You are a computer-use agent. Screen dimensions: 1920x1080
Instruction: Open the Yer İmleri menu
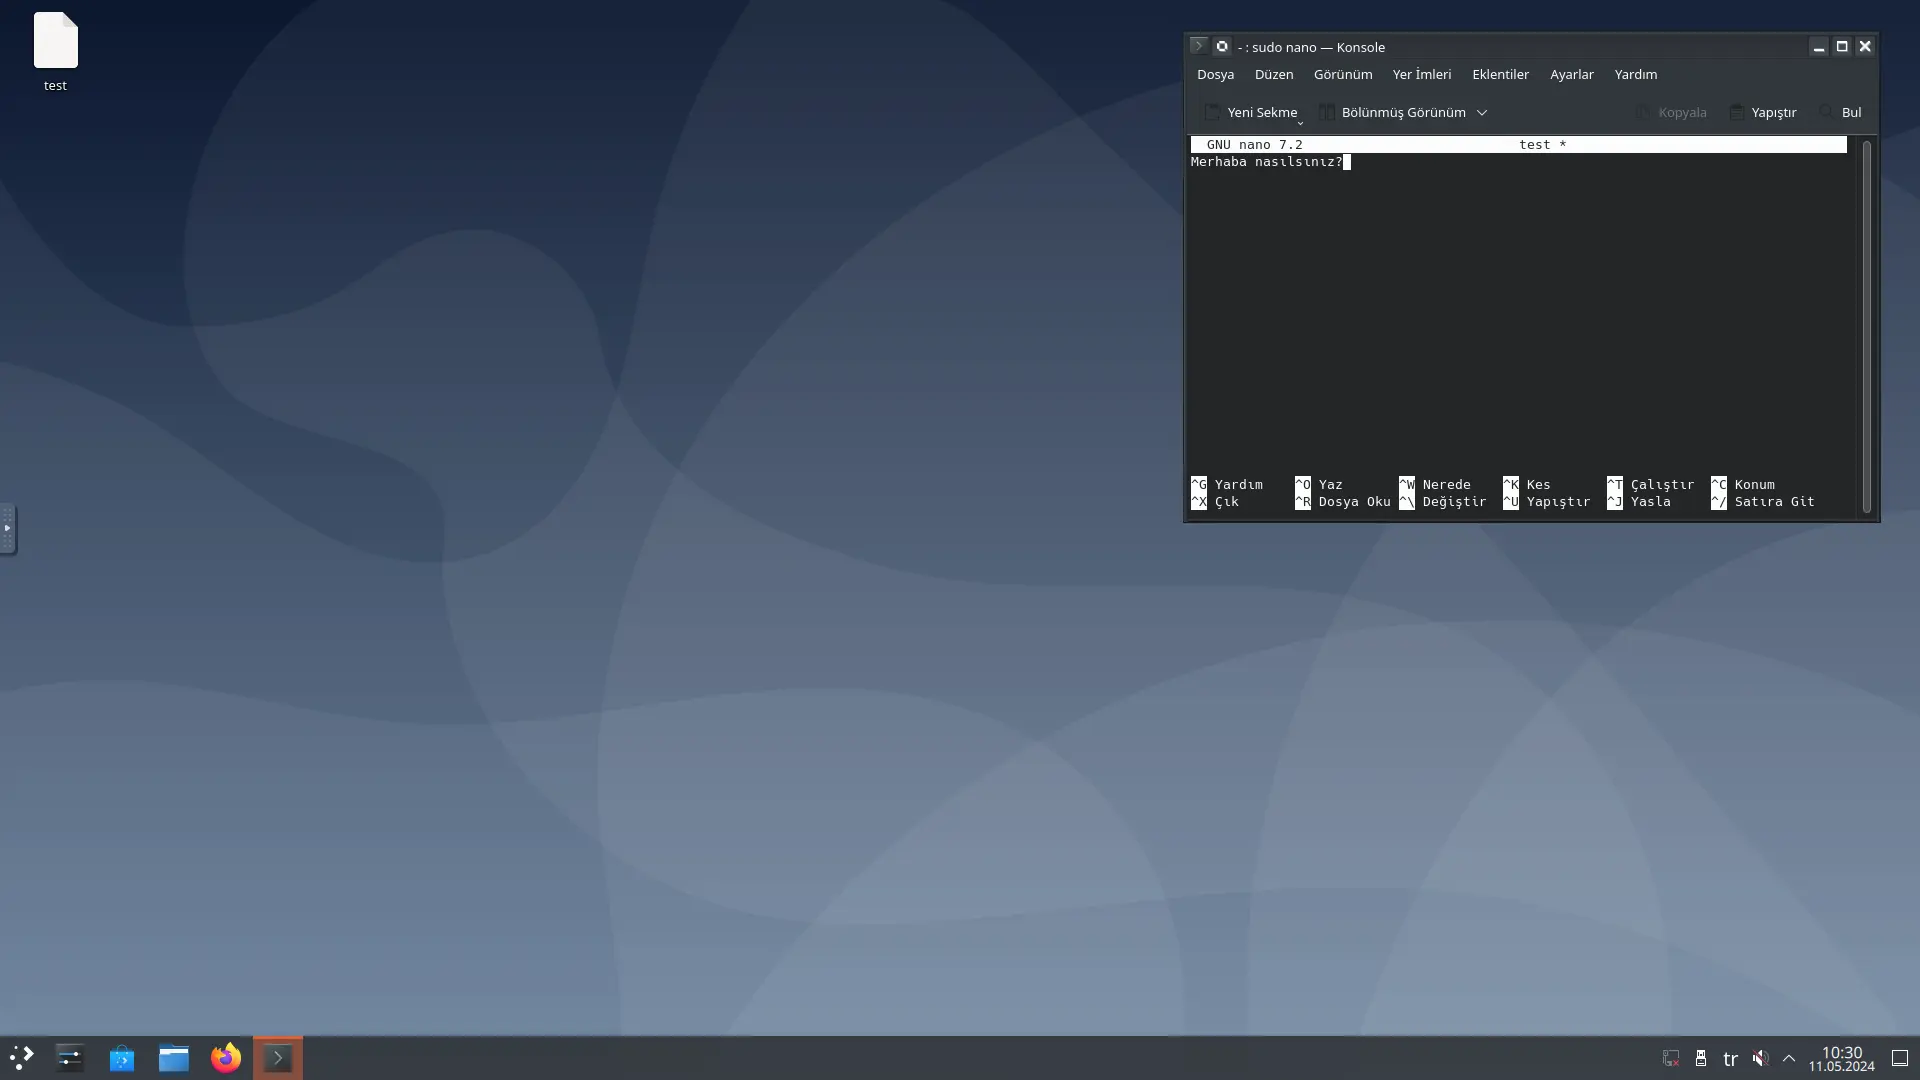pyautogui.click(x=1422, y=74)
